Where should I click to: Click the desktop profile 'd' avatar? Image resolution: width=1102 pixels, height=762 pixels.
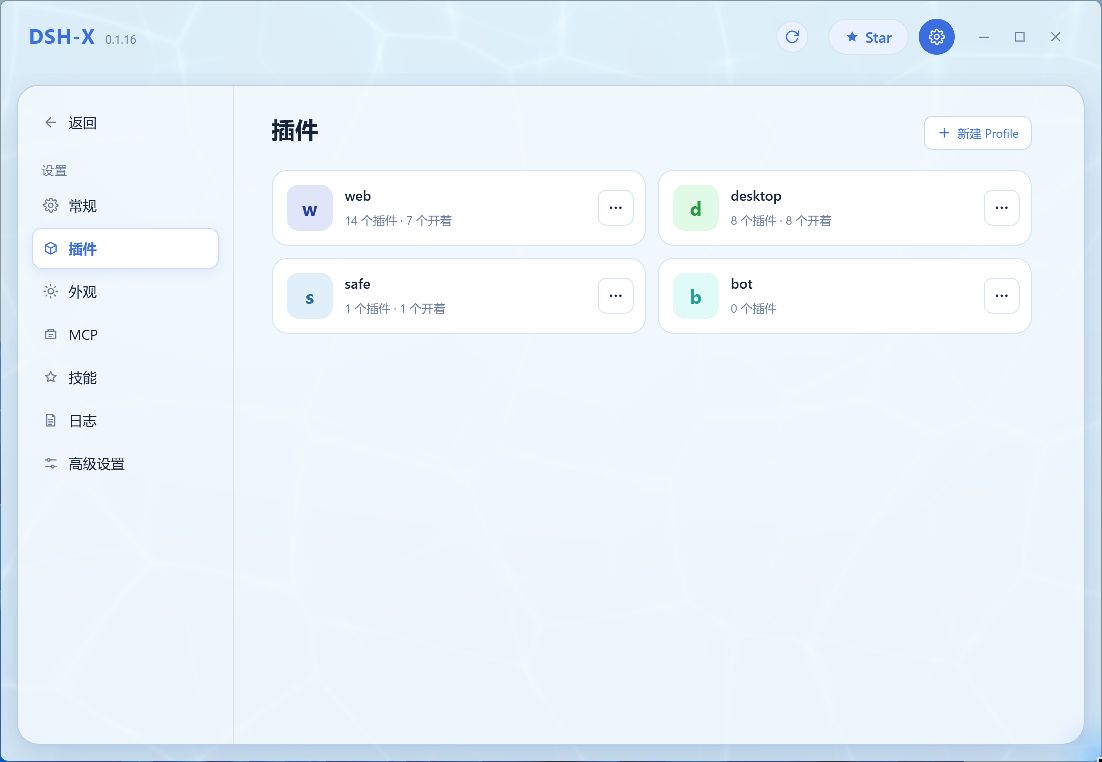coord(695,208)
